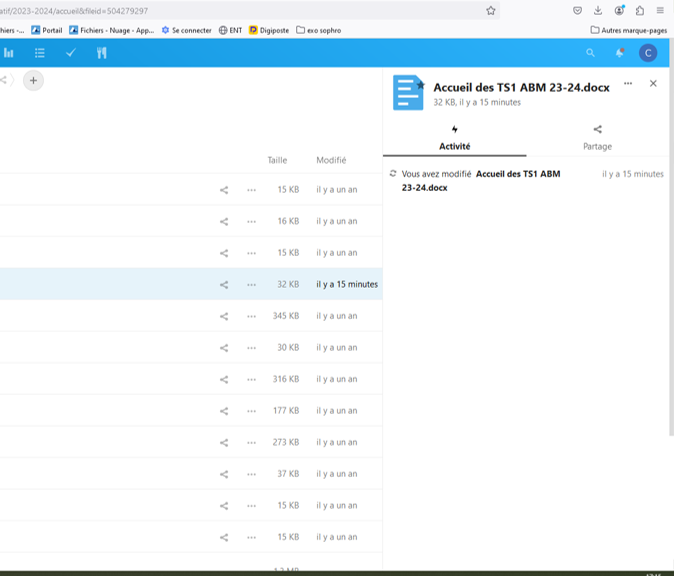Open the sidebar file actions three-dot menu
The width and height of the screenshot is (674, 576).
click(x=628, y=84)
